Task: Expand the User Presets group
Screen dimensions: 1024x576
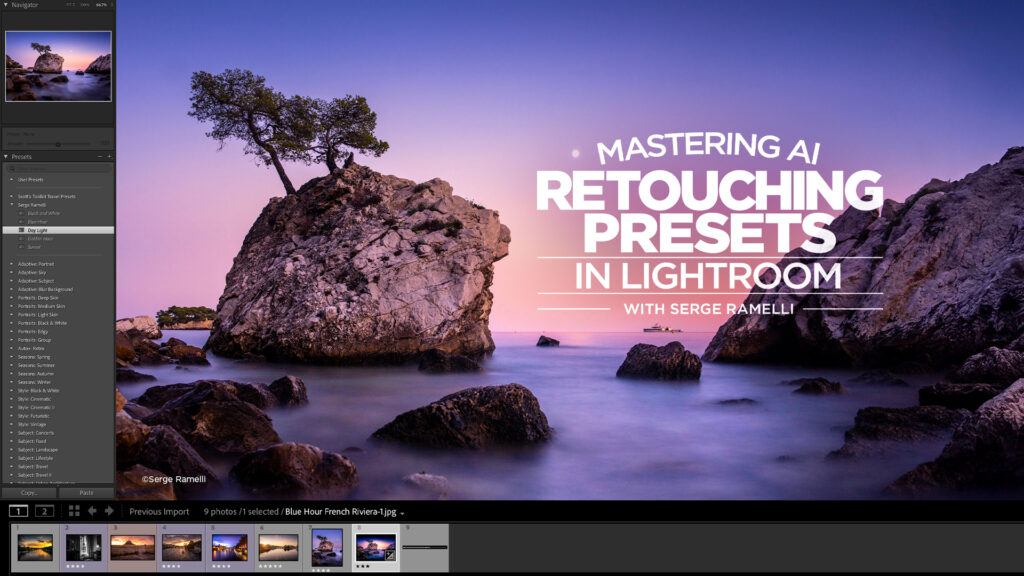Action: click(x=12, y=179)
